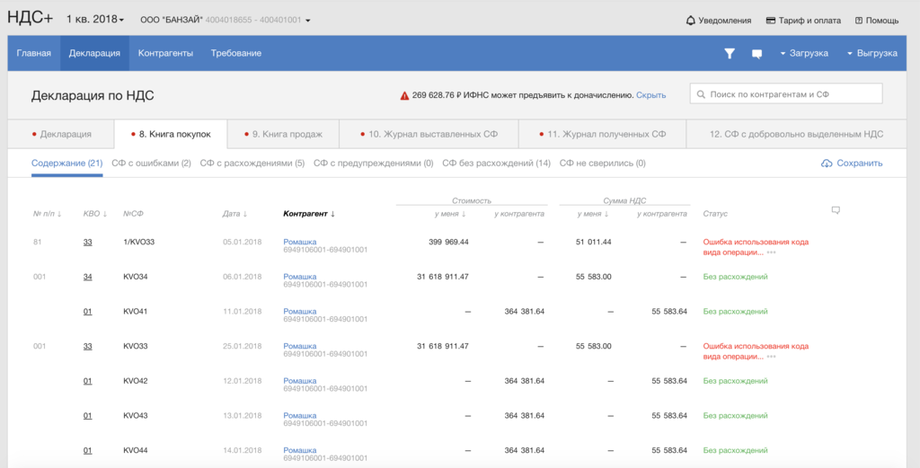Viewport: 920px width, 468px height.
Task: Click the Помощь help icon
Action: click(x=858, y=20)
